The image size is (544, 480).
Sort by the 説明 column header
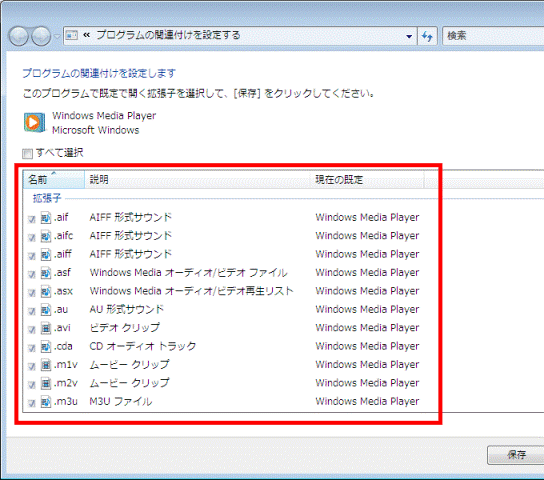tap(197, 179)
